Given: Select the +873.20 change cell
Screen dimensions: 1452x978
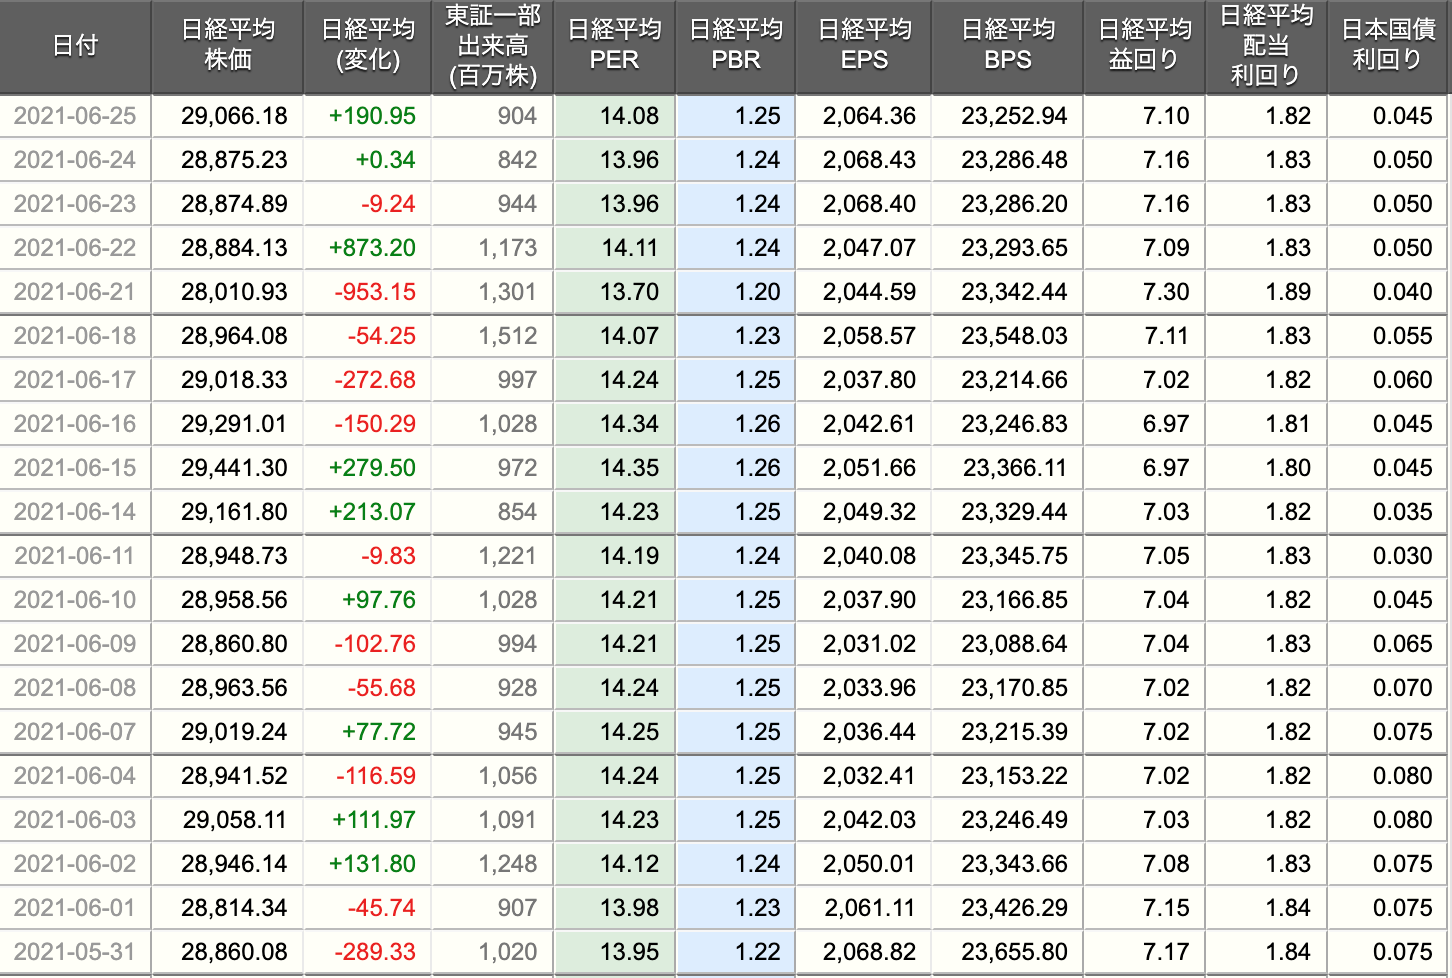Looking at the screenshot, I should 372,248.
